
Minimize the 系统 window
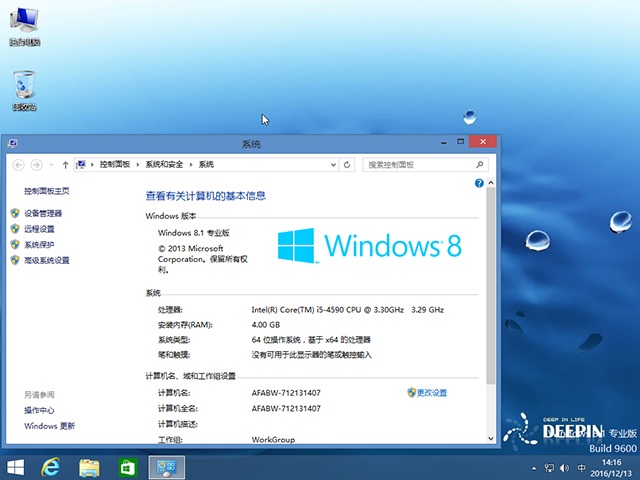(444, 142)
